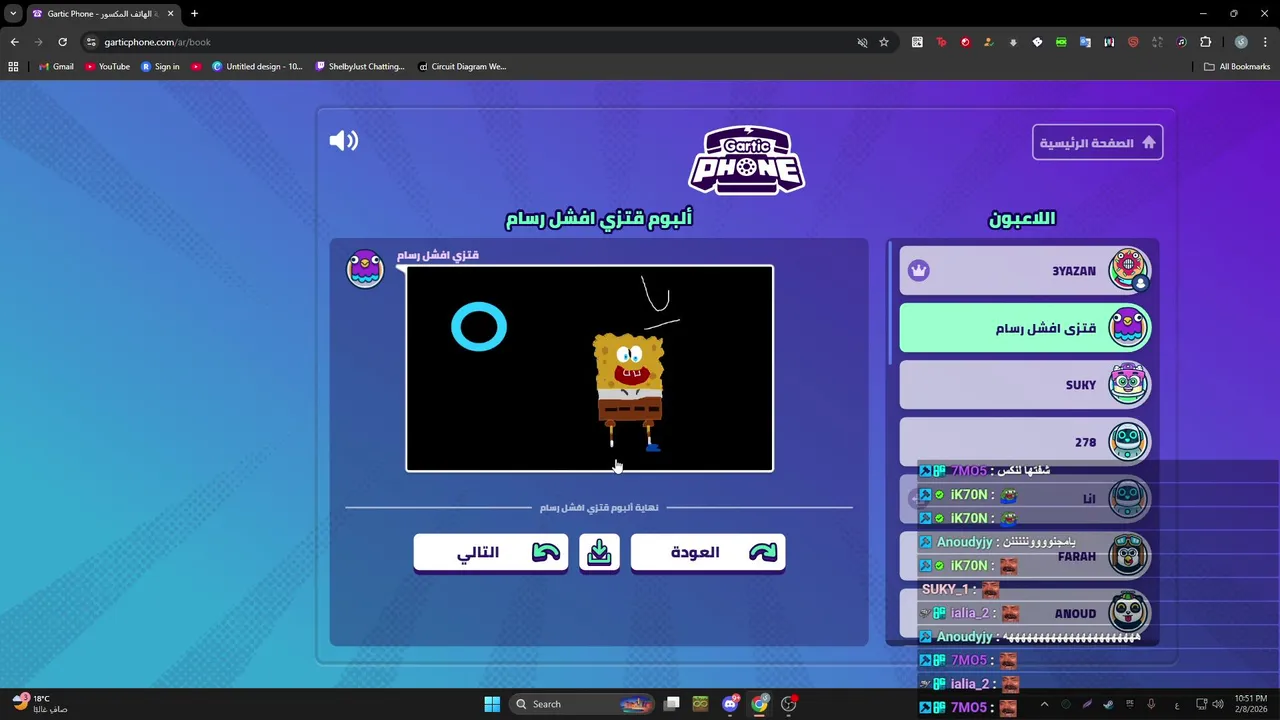Open the ShelbyJust Chatting bookmark
The height and width of the screenshot is (720, 1280).
(x=360, y=67)
